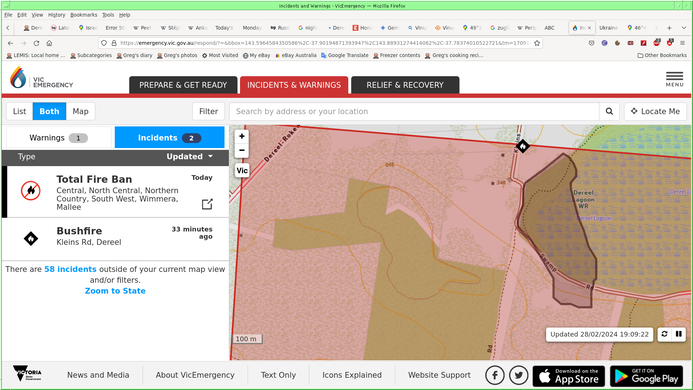The width and height of the screenshot is (693, 390).
Task: Zoom out on the map
Action: click(x=242, y=150)
